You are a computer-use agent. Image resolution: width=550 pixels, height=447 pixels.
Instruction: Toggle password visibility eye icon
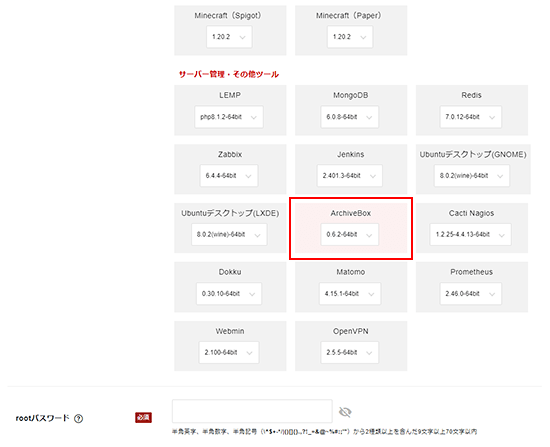coord(345,412)
